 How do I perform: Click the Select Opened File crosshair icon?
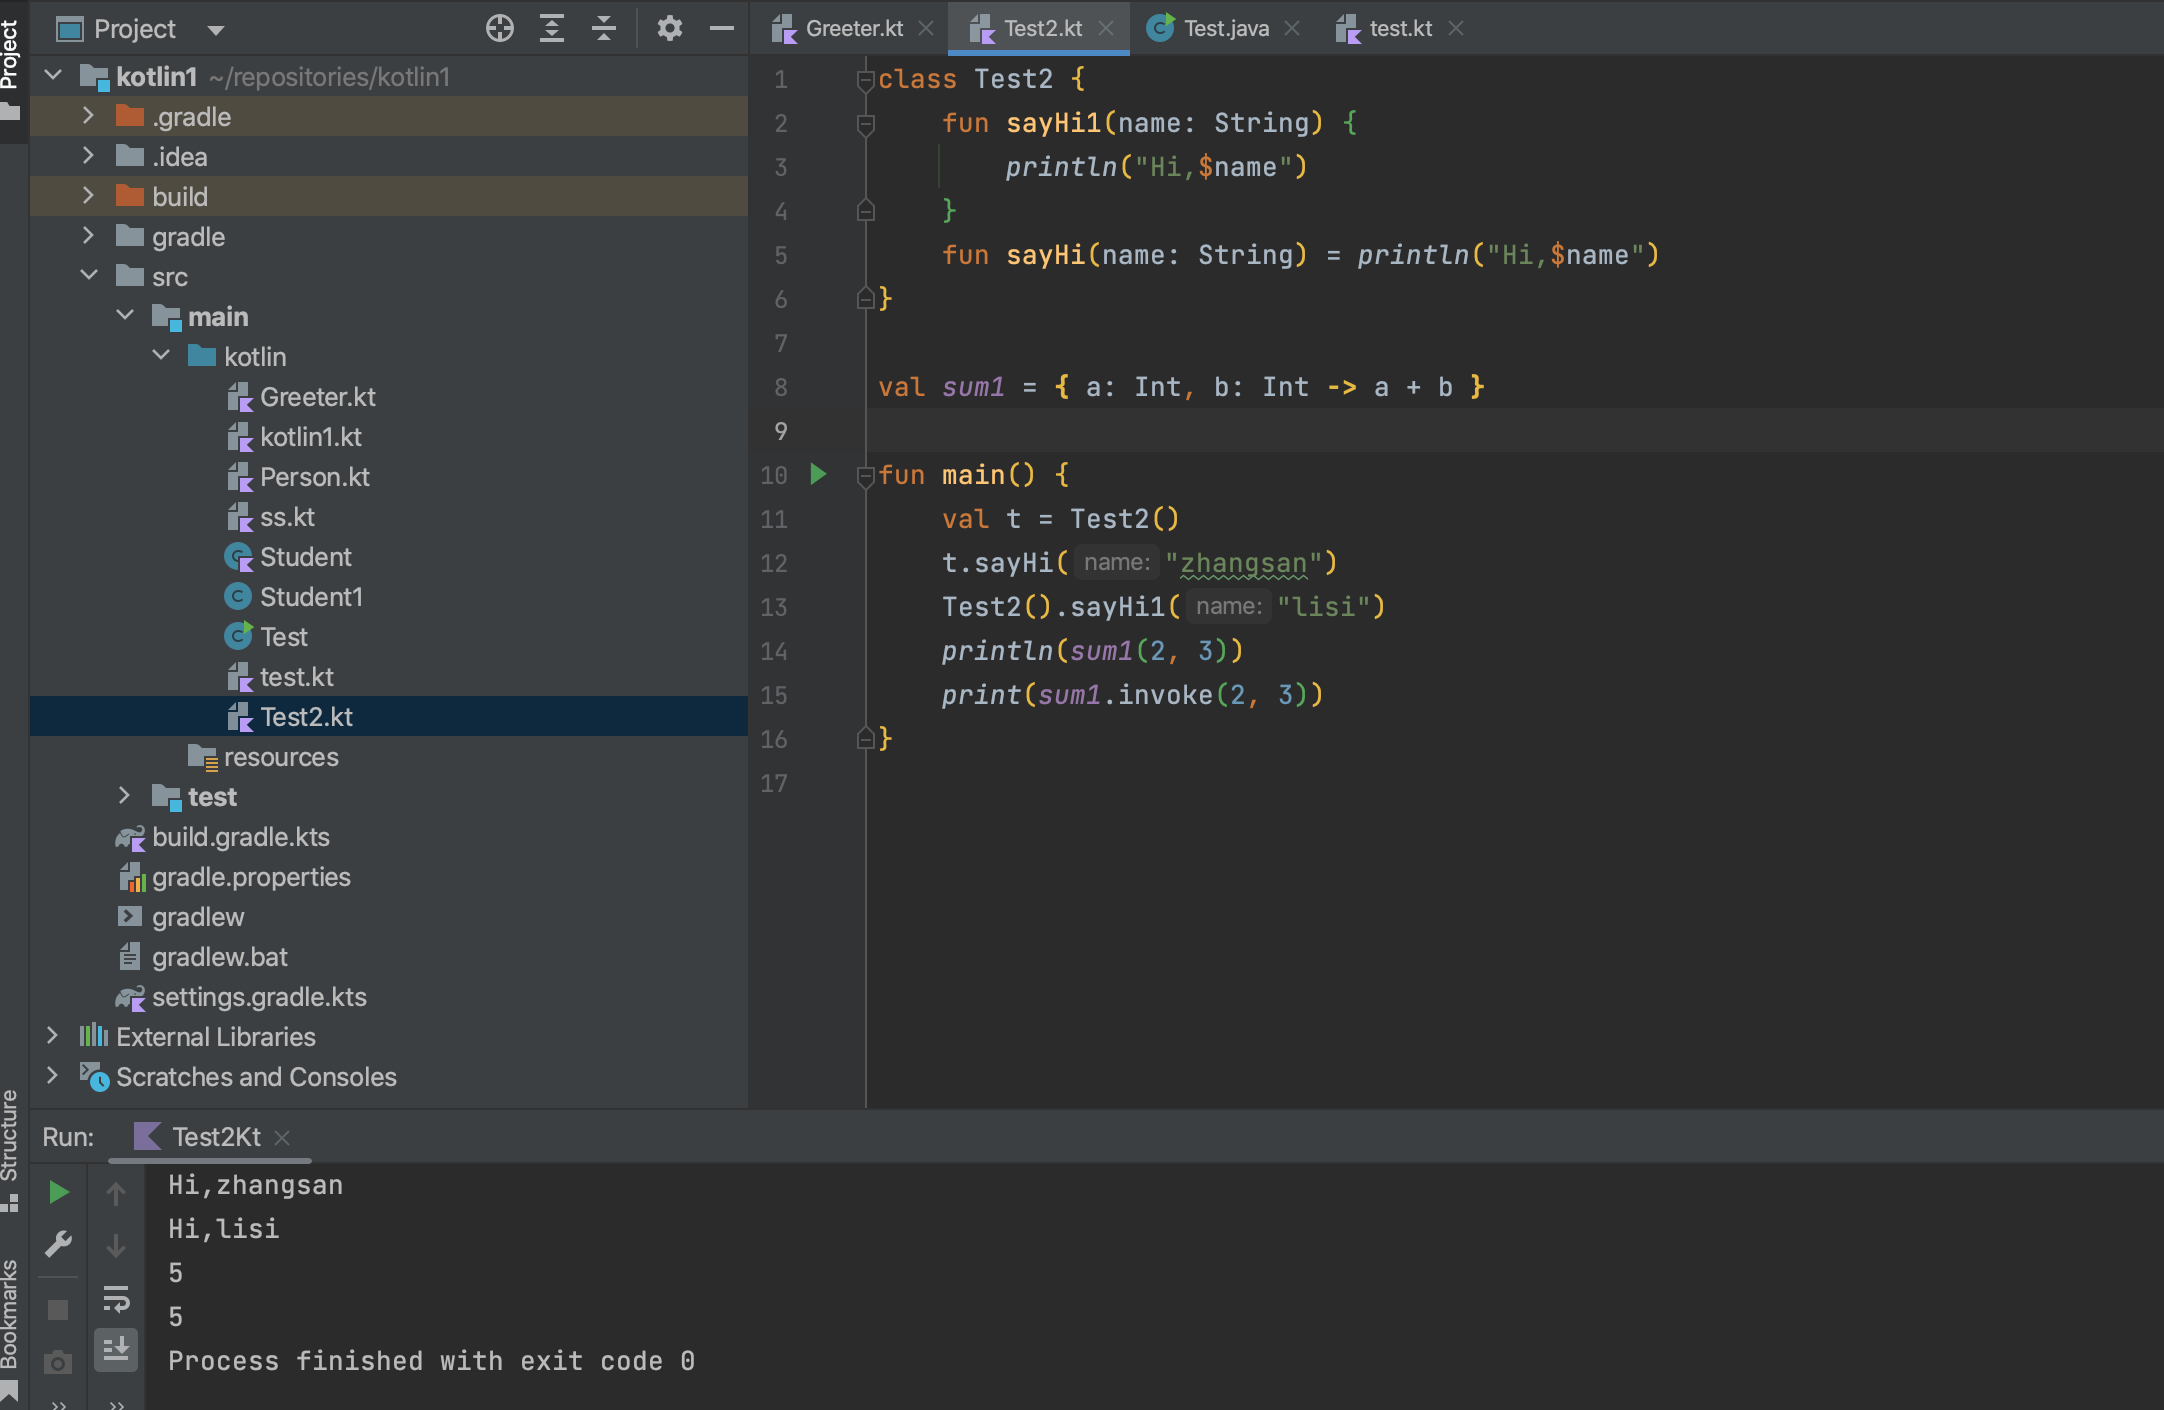(x=500, y=28)
